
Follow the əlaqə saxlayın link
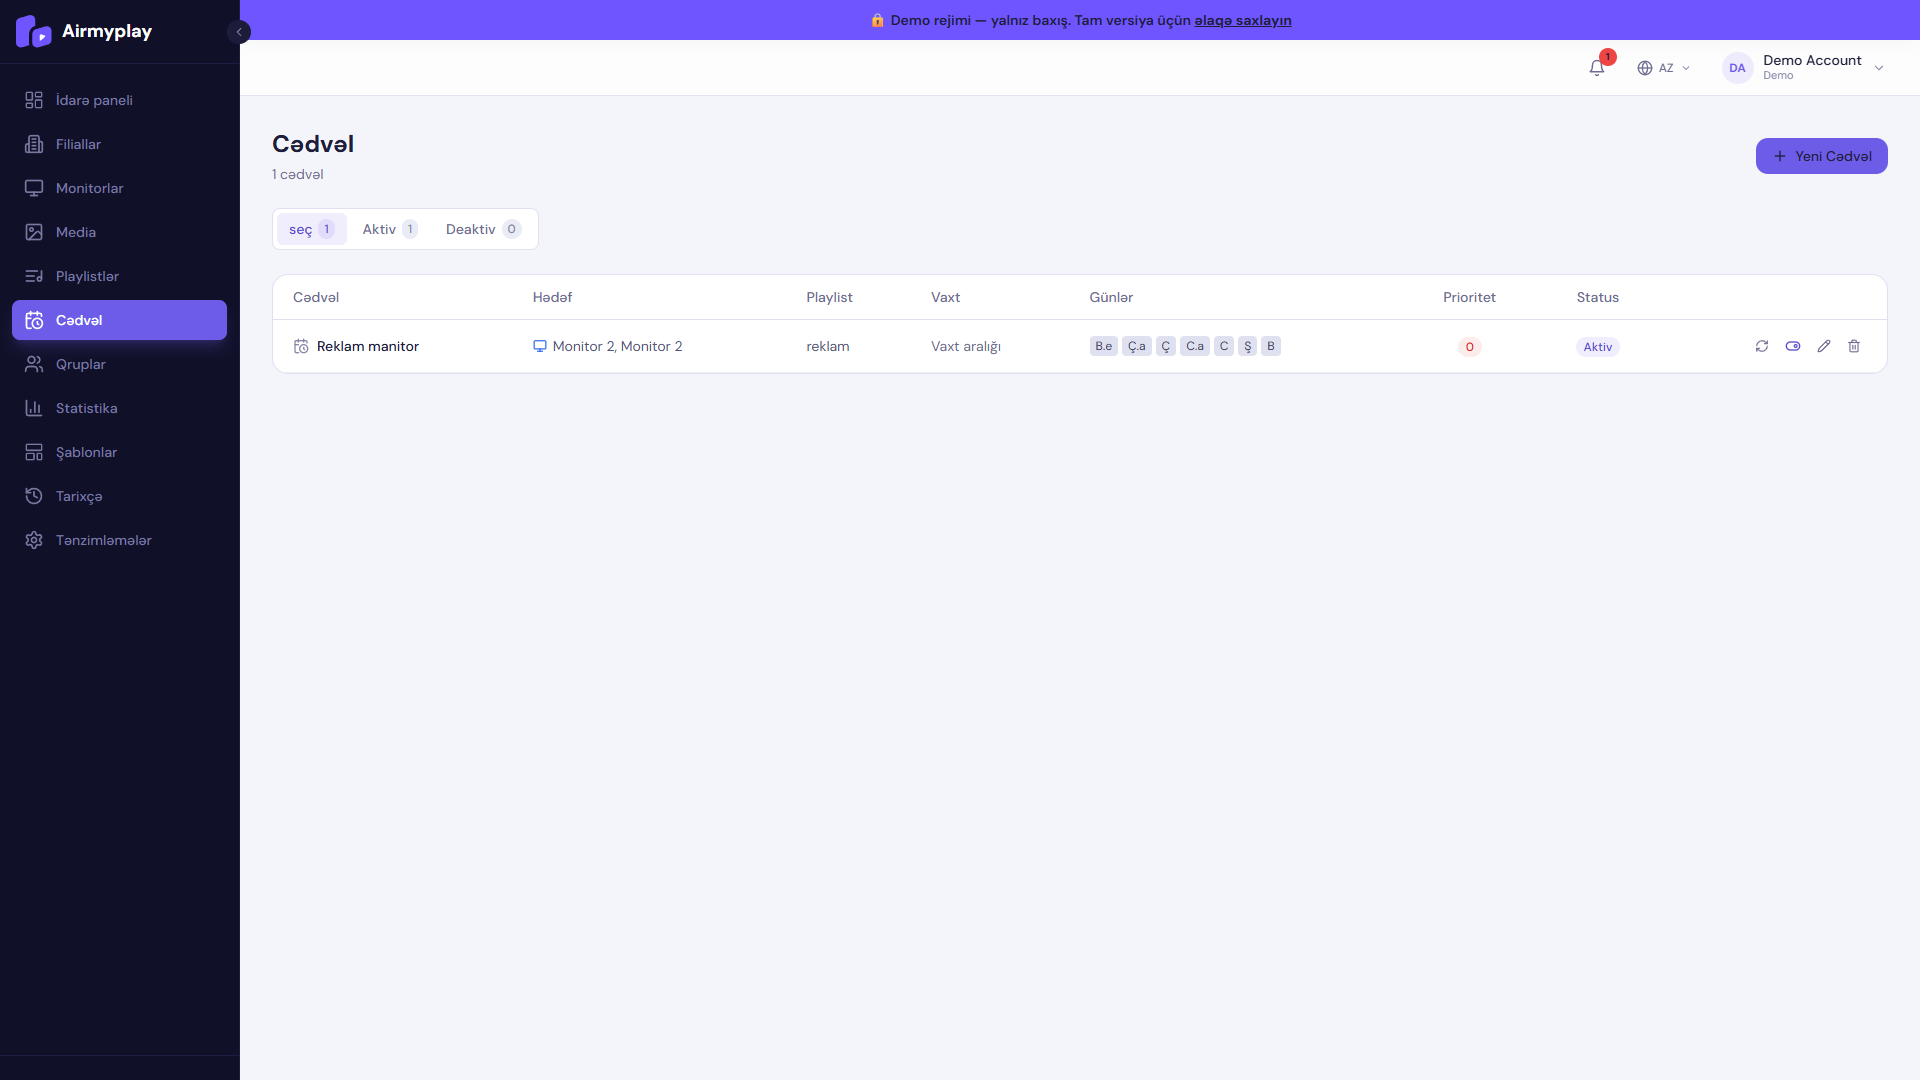point(1242,20)
